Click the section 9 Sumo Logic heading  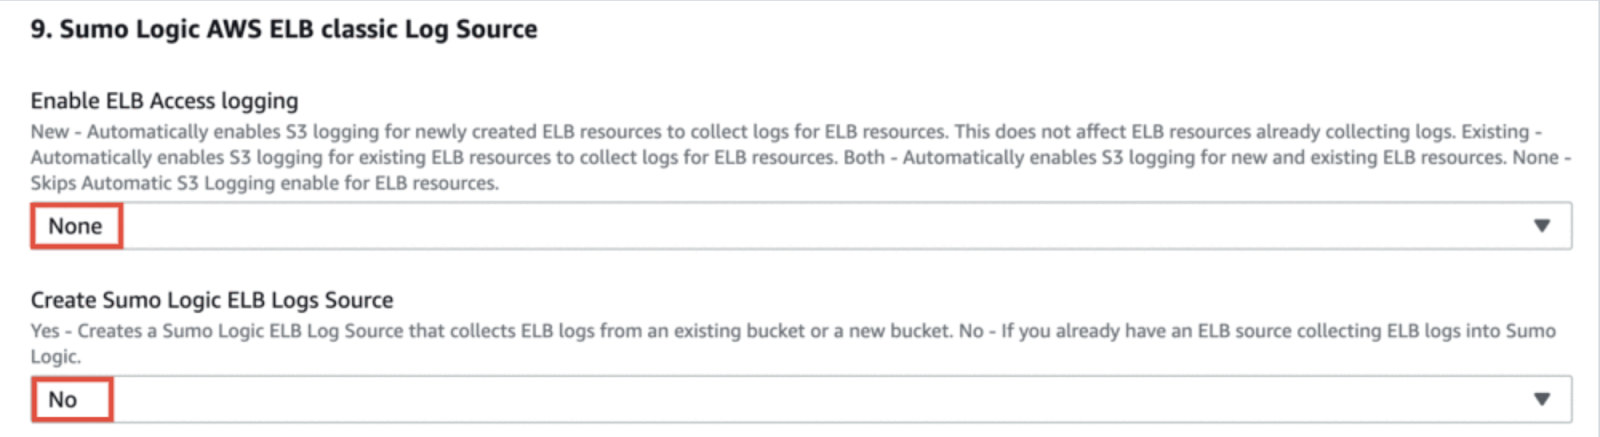tap(283, 29)
